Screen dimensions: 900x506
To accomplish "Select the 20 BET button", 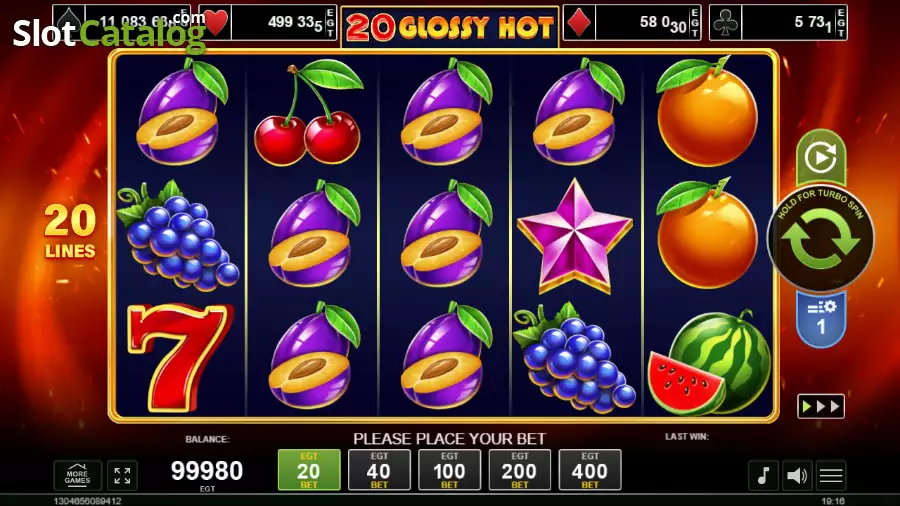I will point(309,470).
